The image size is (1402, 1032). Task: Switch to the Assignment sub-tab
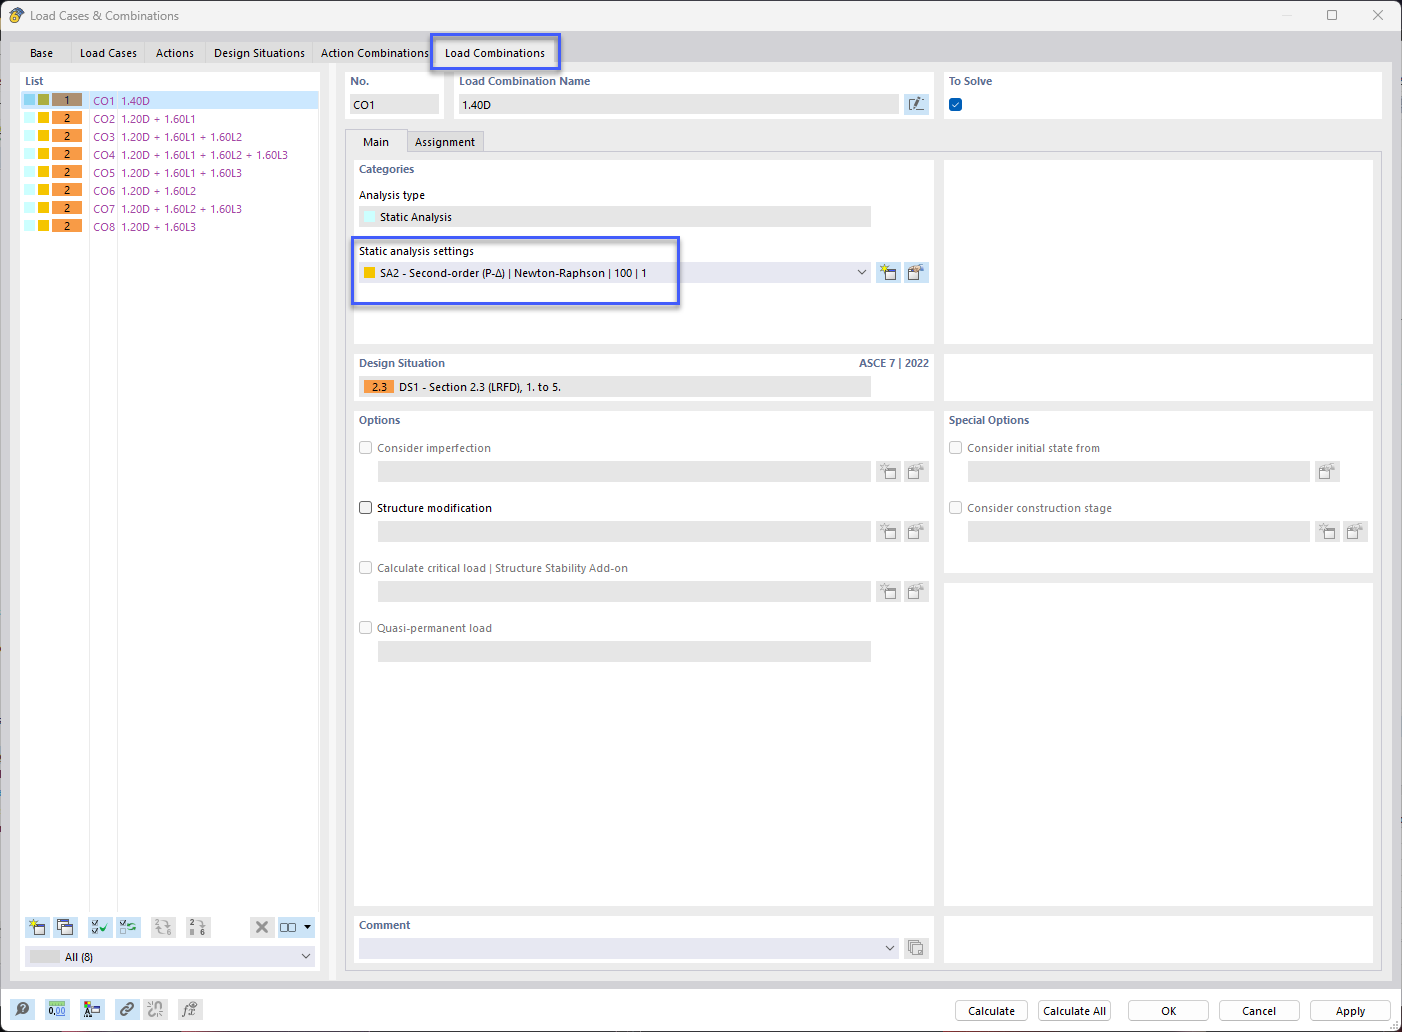(445, 142)
